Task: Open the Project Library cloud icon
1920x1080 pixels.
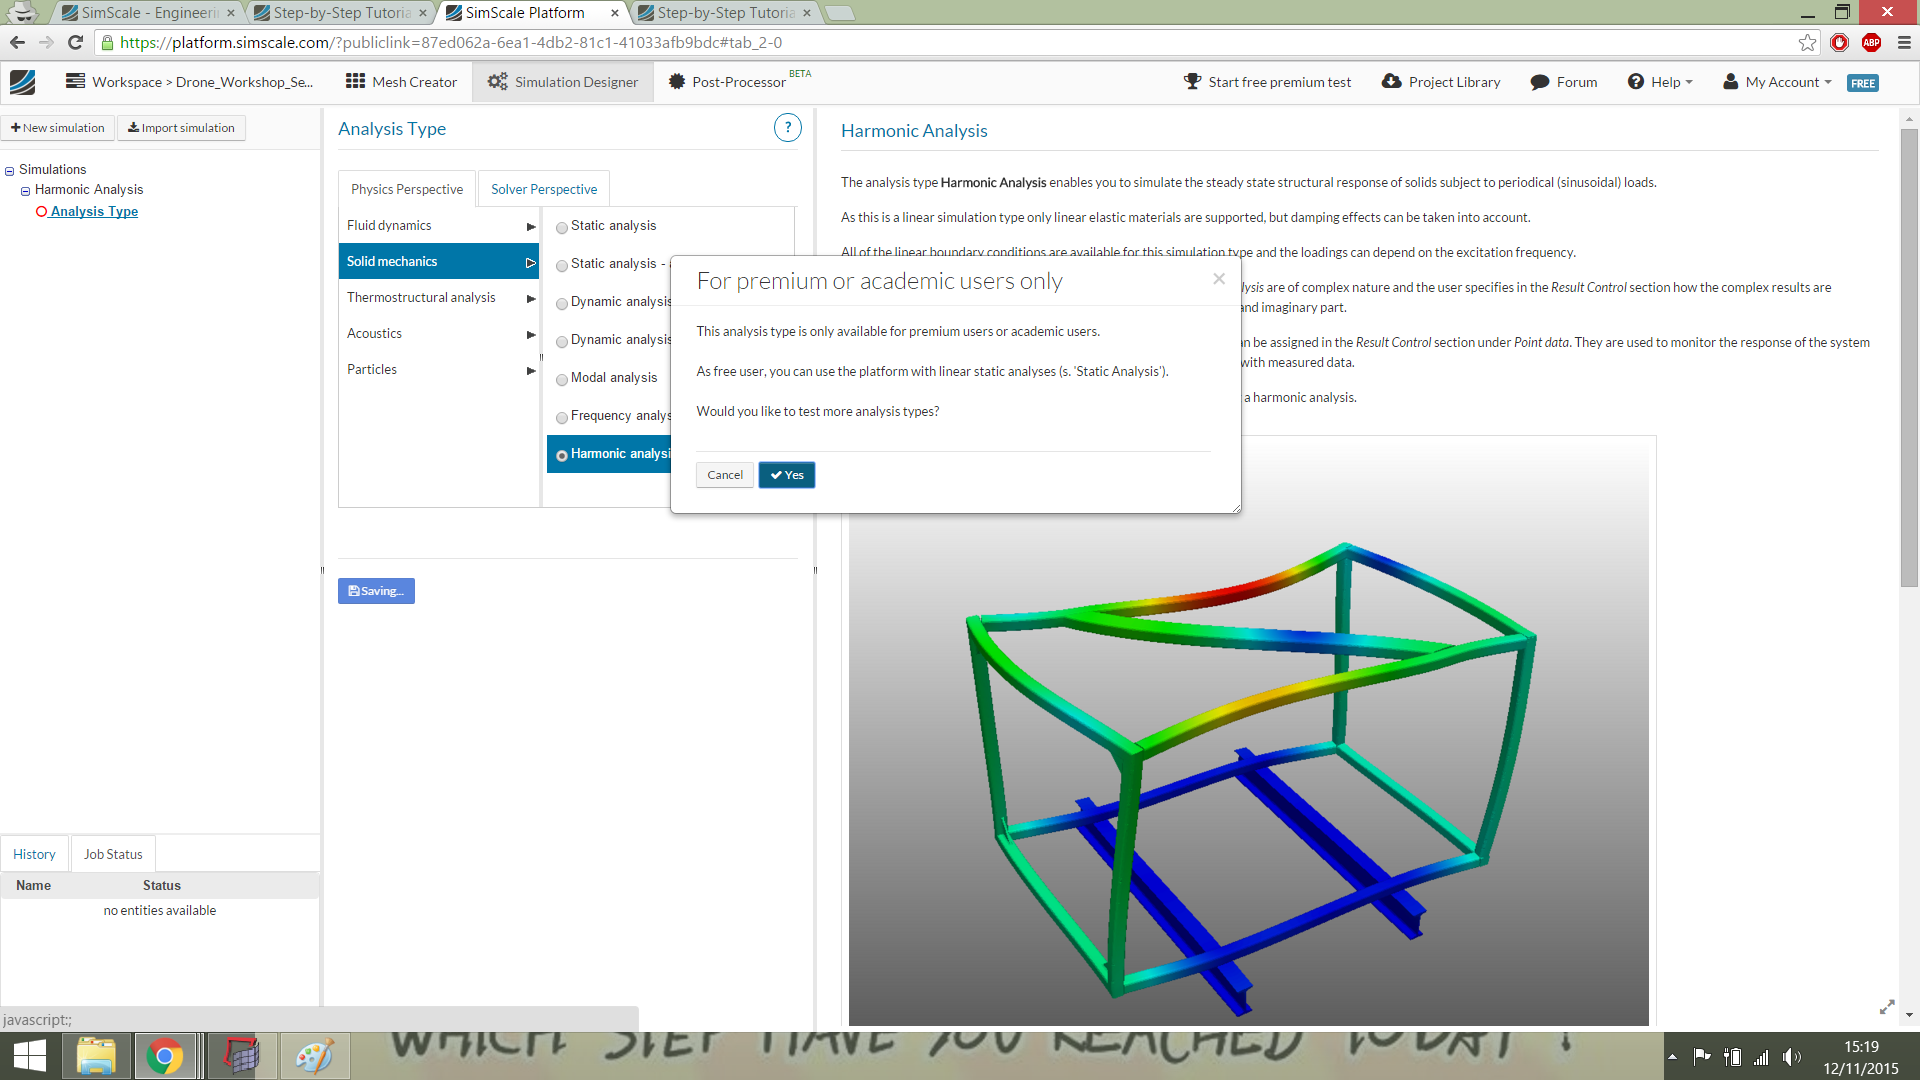Action: [x=1391, y=82]
